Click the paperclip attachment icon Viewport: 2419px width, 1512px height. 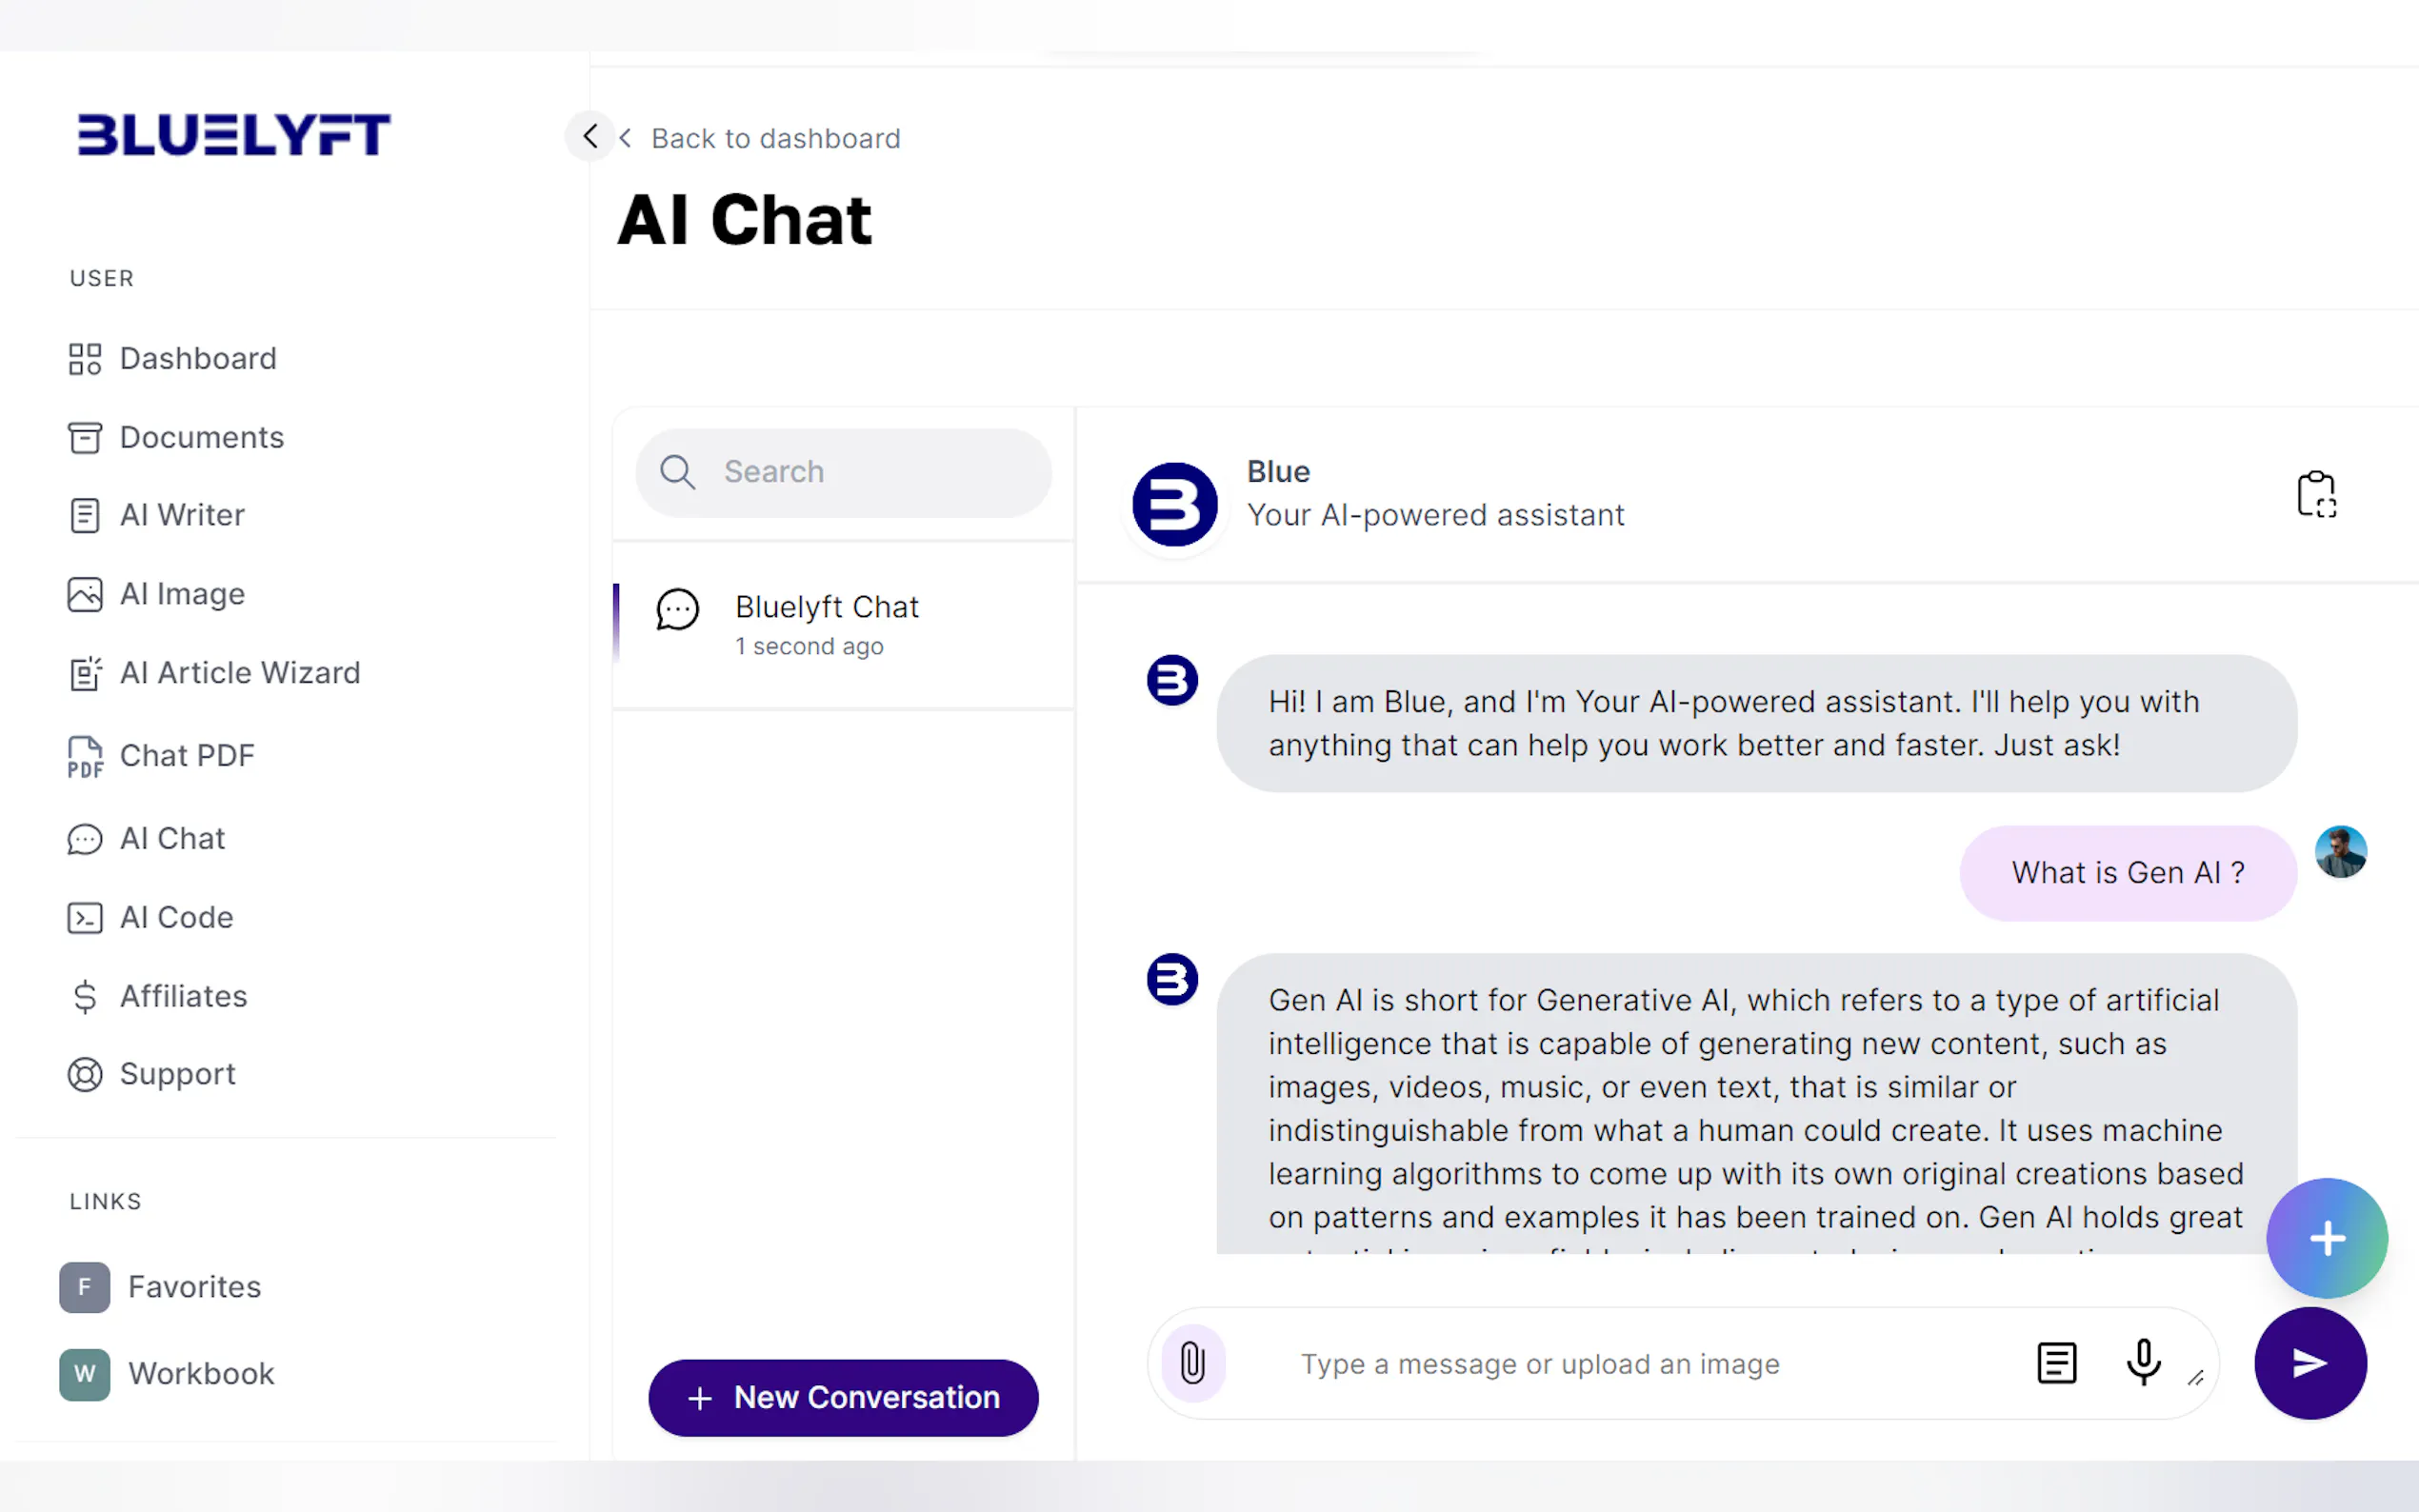point(1192,1363)
